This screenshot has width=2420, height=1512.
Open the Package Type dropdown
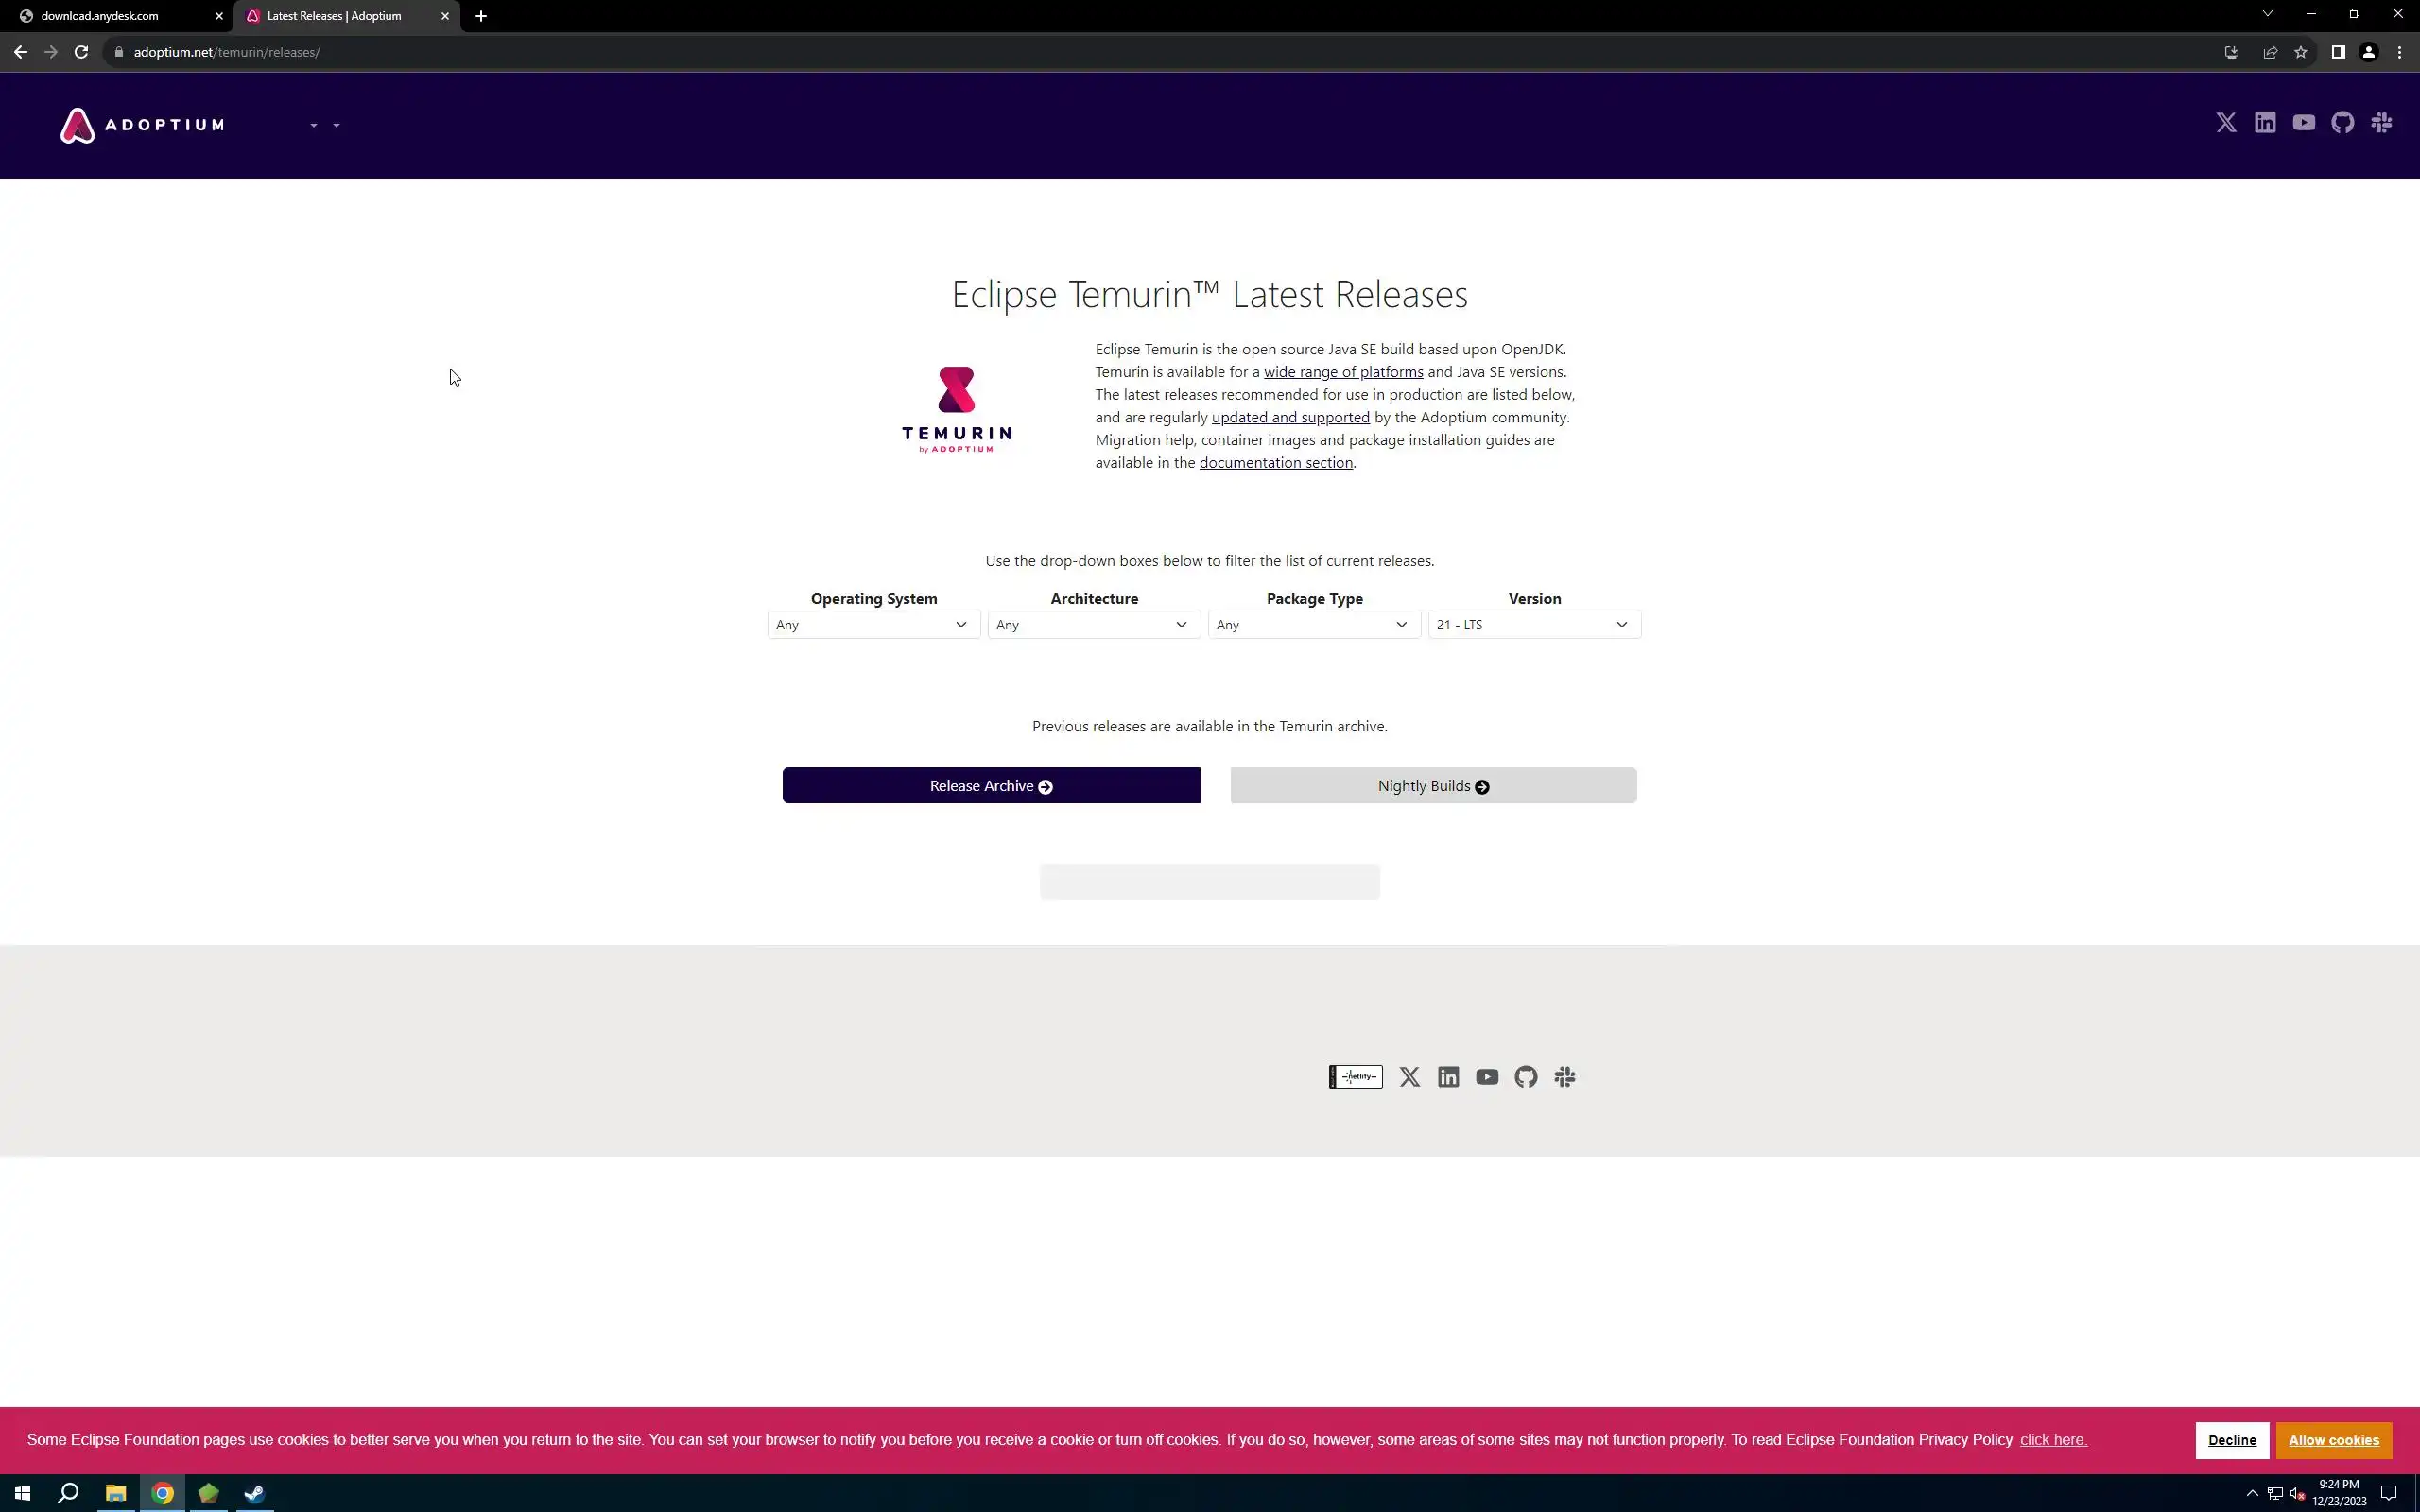(1313, 625)
